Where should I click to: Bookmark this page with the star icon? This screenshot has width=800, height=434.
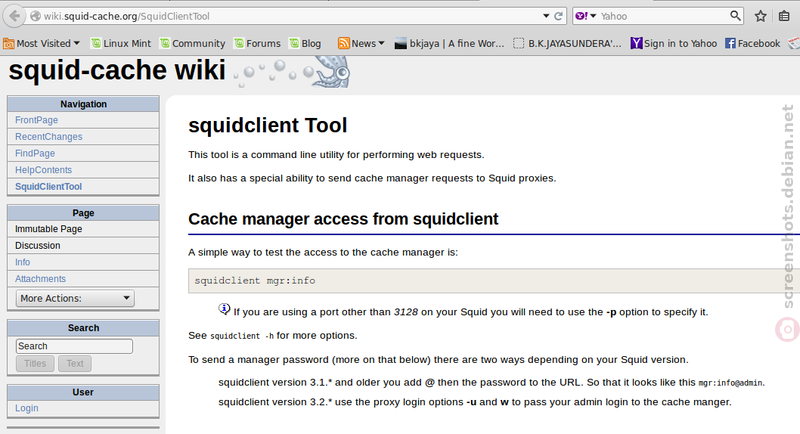pyautogui.click(x=760, y=16)
